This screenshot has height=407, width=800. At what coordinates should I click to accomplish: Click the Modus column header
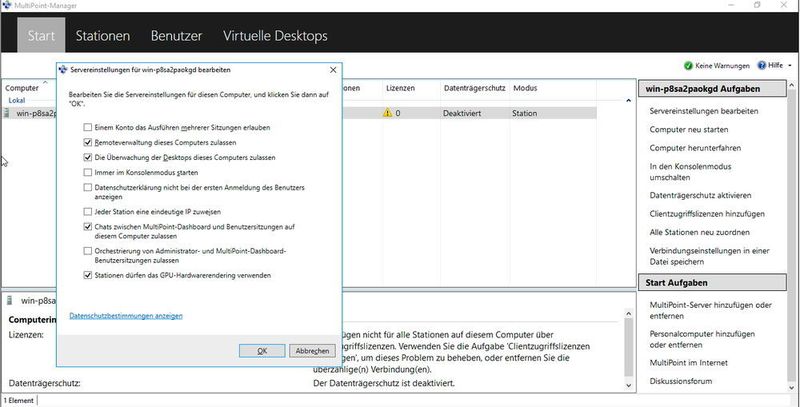pyautogui.click(x=525, y=88)
